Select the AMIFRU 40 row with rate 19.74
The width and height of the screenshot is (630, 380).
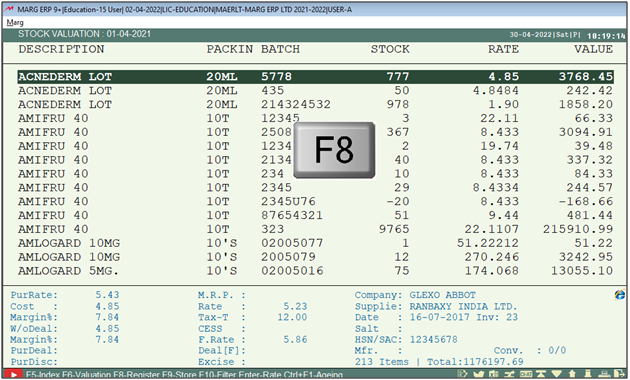(315, 146)
